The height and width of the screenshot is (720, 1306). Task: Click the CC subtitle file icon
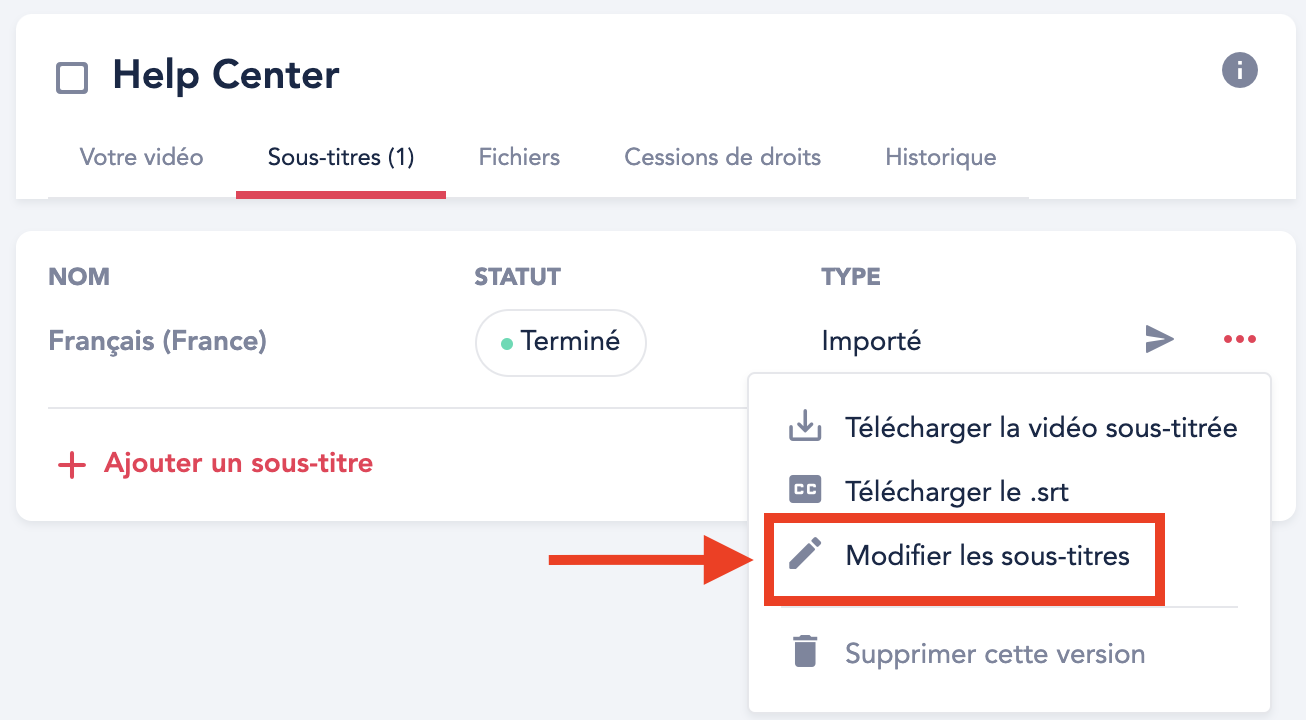pos(805,490)
